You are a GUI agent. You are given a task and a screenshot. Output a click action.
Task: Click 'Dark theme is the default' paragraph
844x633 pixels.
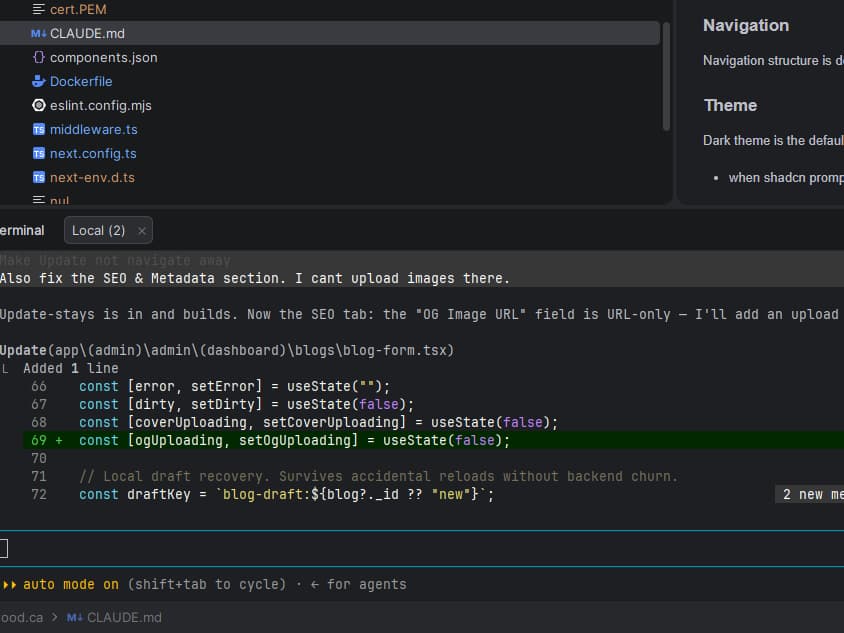tap(773, 140)
